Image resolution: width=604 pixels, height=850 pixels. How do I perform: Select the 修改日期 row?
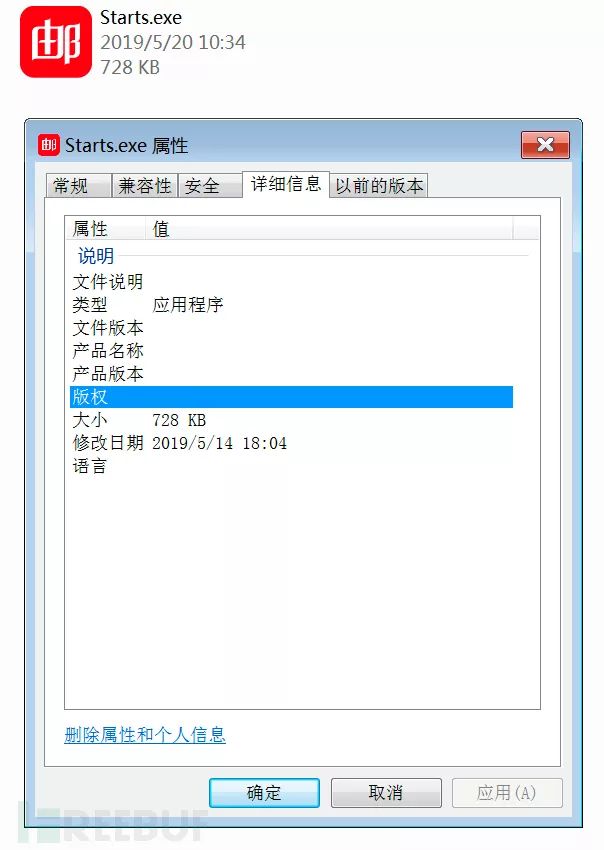tap(292, 443)
